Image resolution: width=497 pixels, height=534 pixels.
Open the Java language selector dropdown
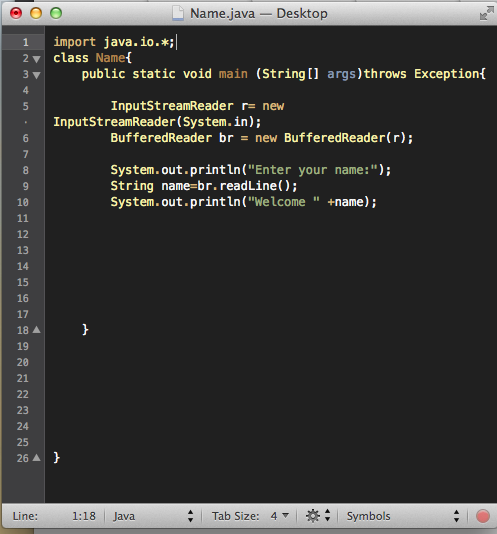[153, 516]
